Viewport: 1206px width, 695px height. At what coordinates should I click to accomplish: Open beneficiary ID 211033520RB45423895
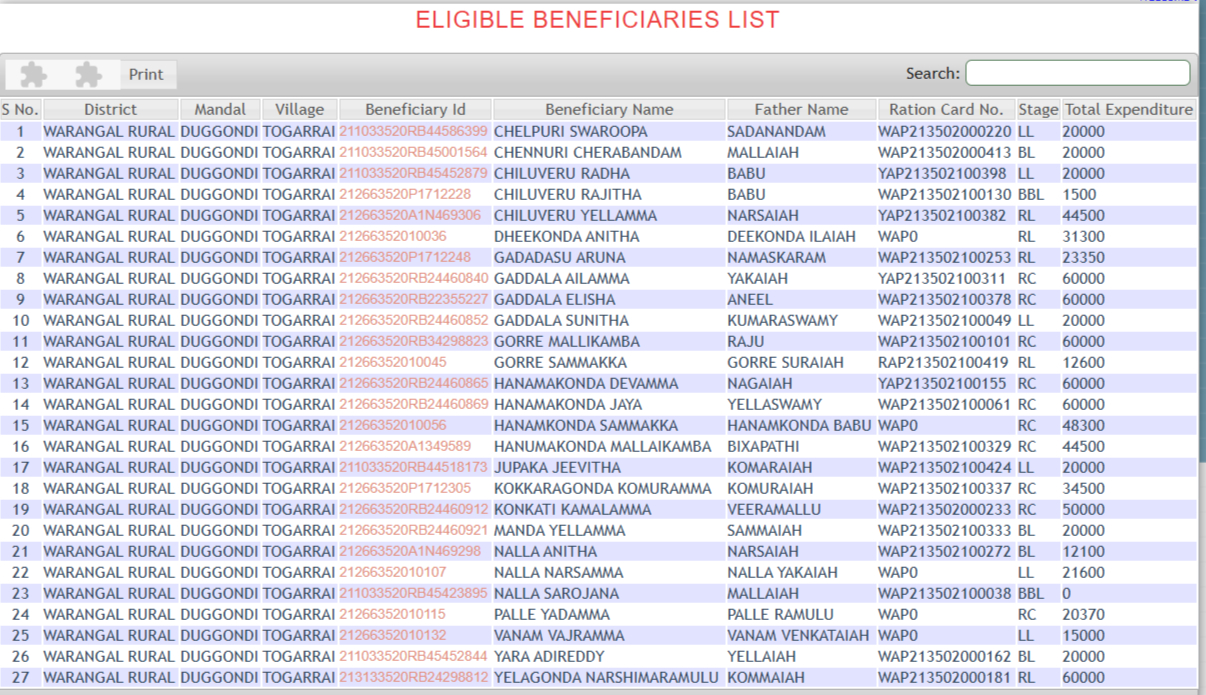(x=414, y=593)
